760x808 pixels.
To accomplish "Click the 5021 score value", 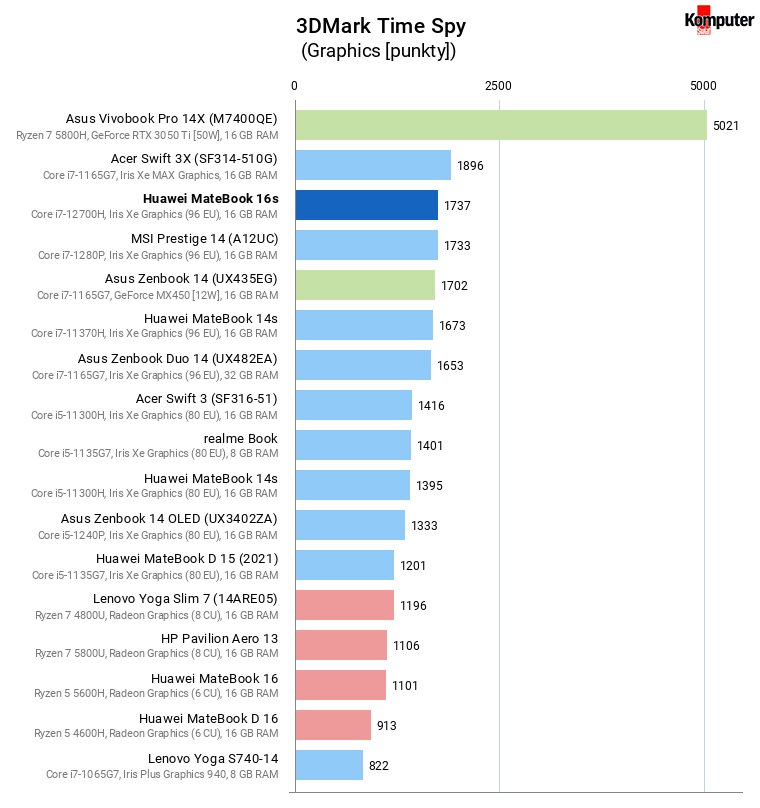I will (725, 126).
